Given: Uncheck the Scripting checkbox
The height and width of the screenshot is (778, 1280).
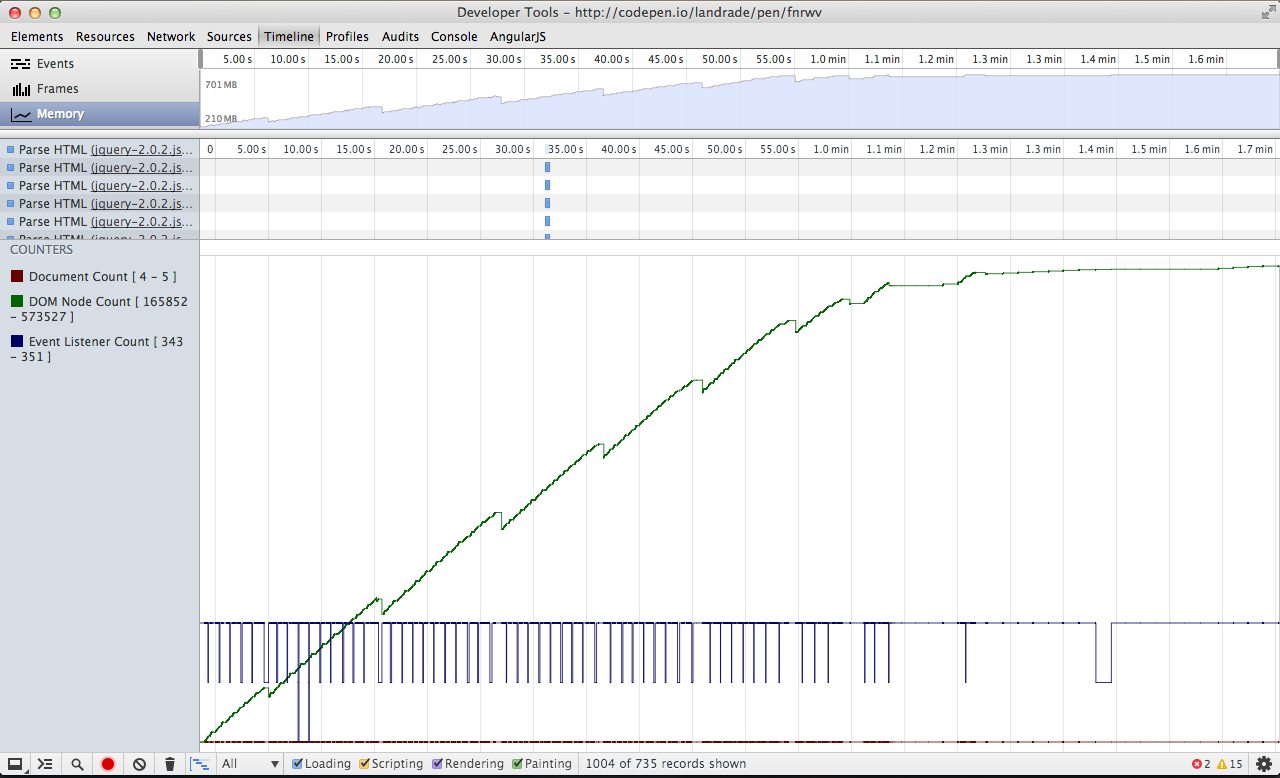Looking at the screenshot, I should tap(364, 764).
